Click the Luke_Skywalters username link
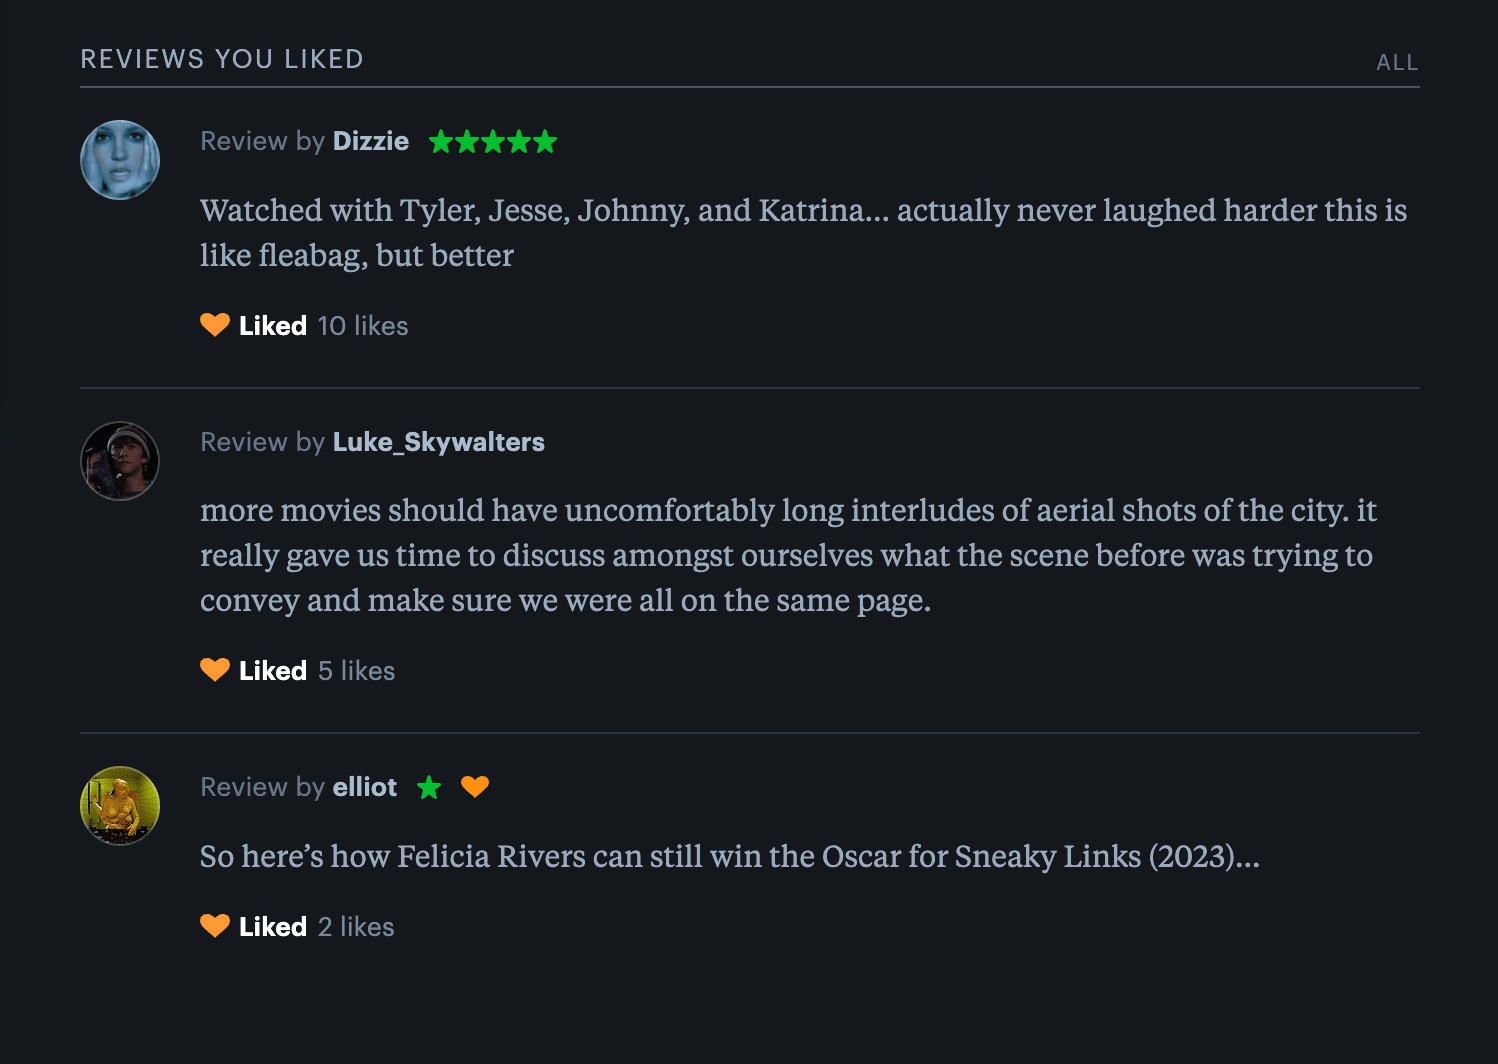The height and width of the screenshot is (1064, 1498). tap(438, 442)
